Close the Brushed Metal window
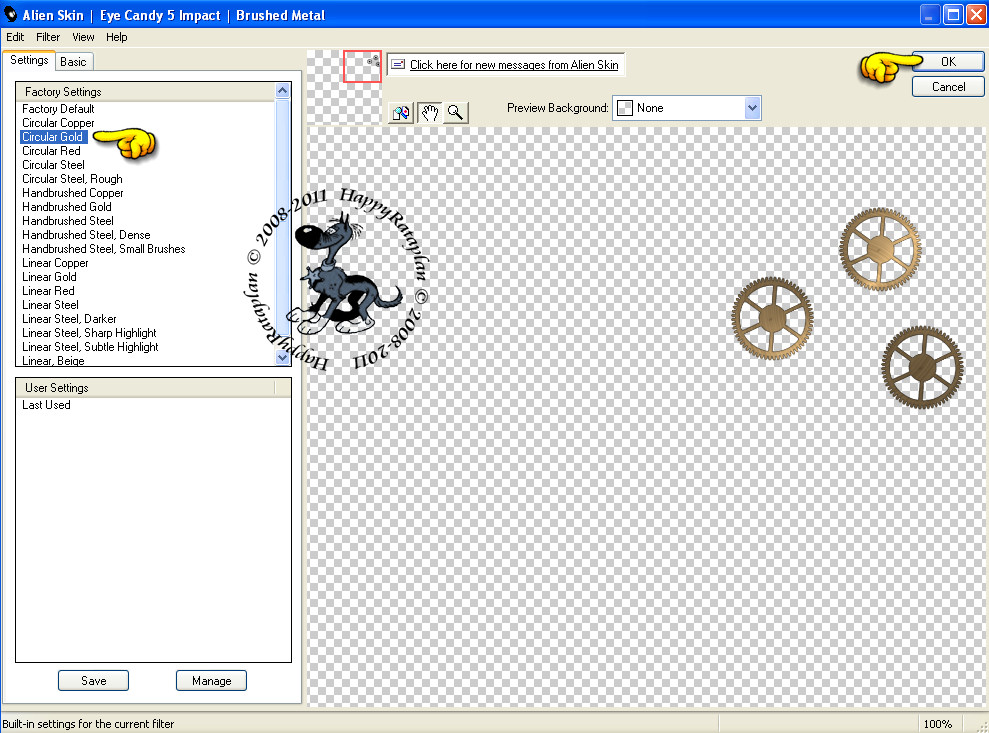The width and height of the screenshot is (989, 733). 976,15
